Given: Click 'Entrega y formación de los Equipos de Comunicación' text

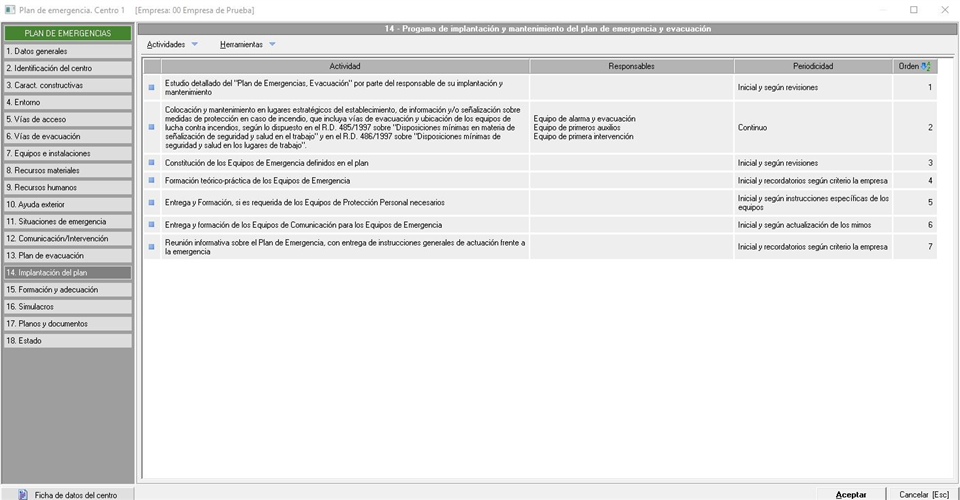Looking at the screenshot, I should (x=303, y=225).
